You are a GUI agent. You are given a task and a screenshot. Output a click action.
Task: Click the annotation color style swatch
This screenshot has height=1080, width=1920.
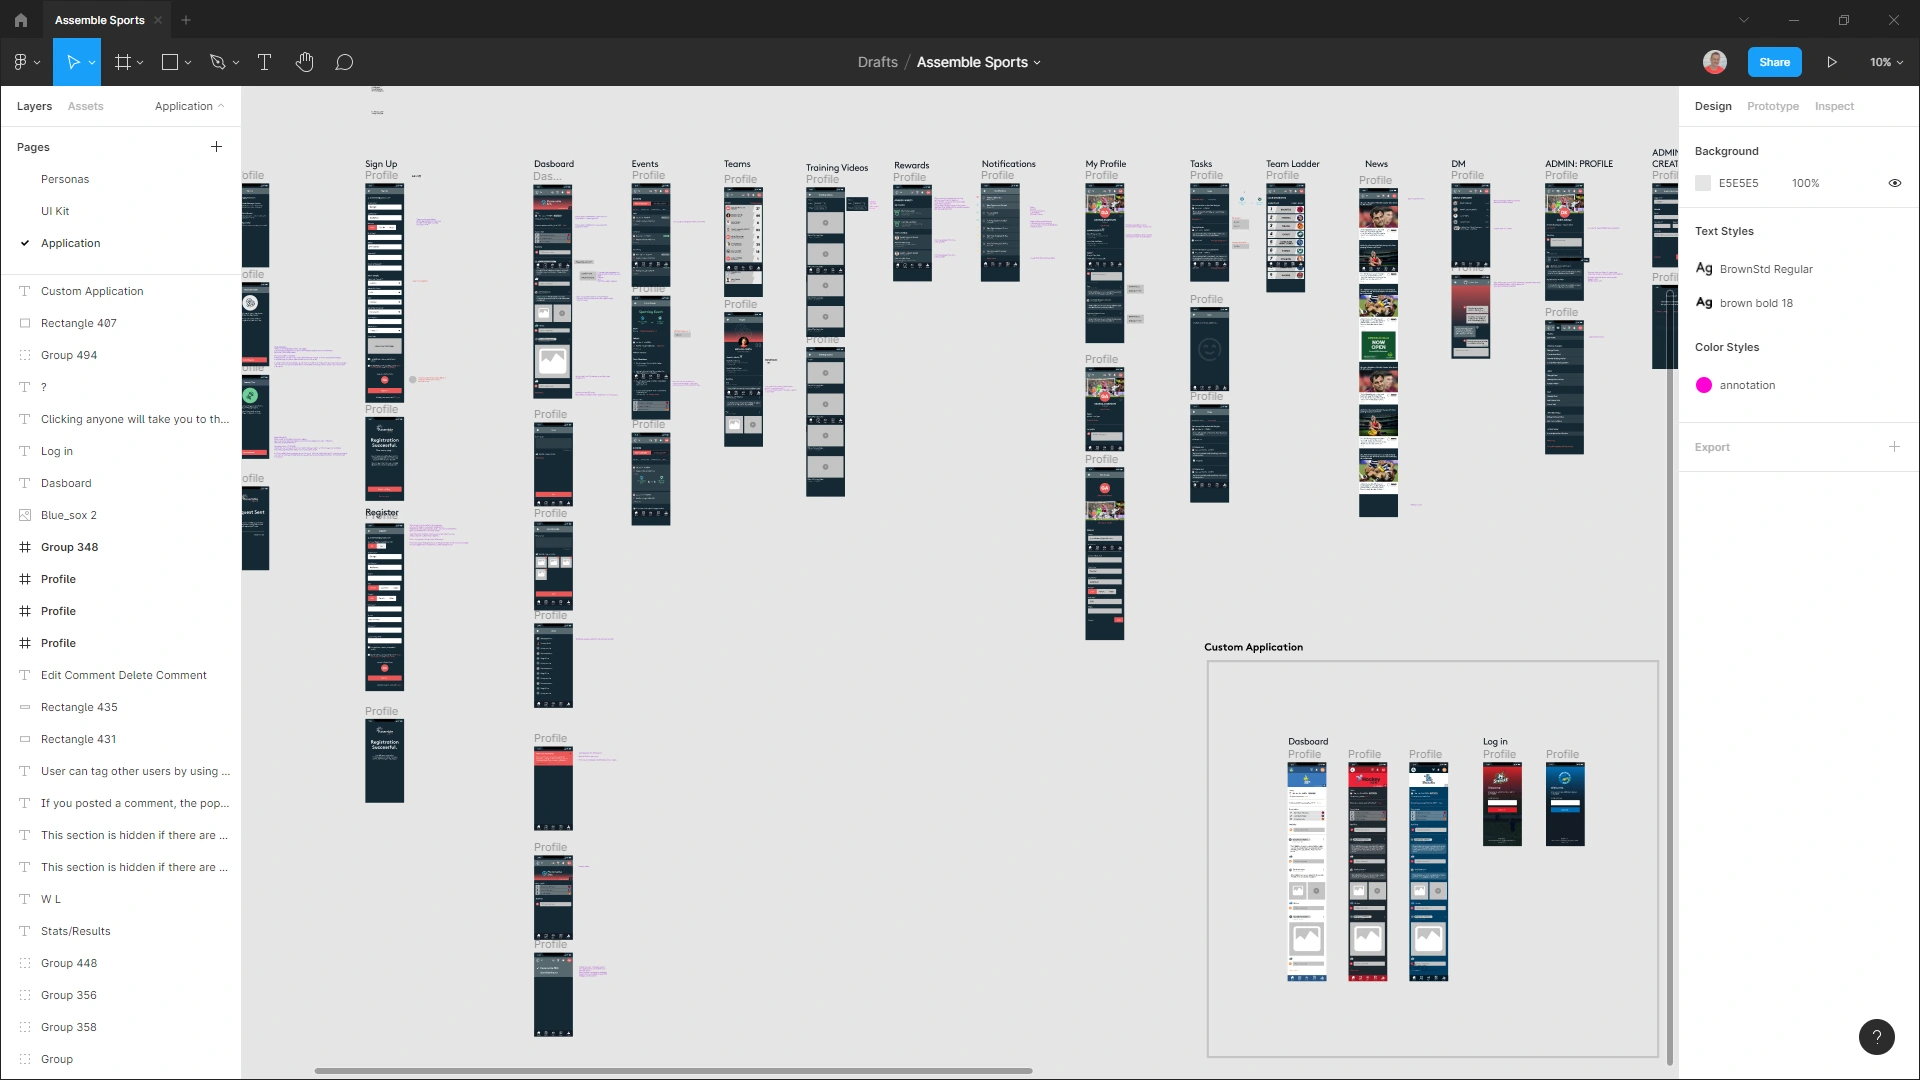coord(1705,385)
